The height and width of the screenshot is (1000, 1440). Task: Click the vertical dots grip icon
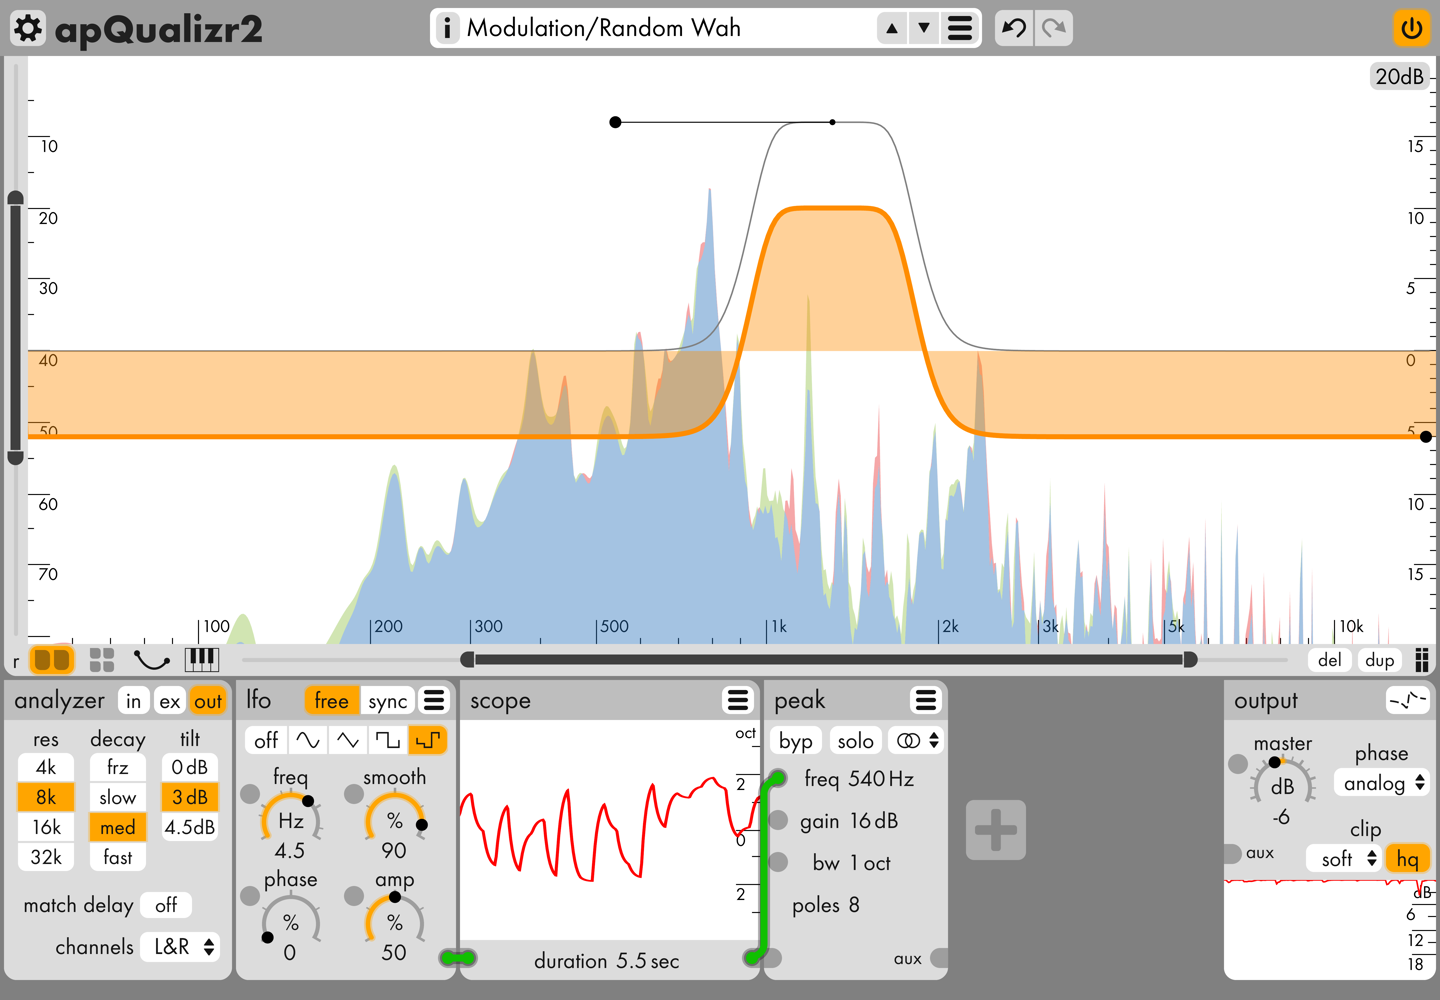click(1422, 660)
